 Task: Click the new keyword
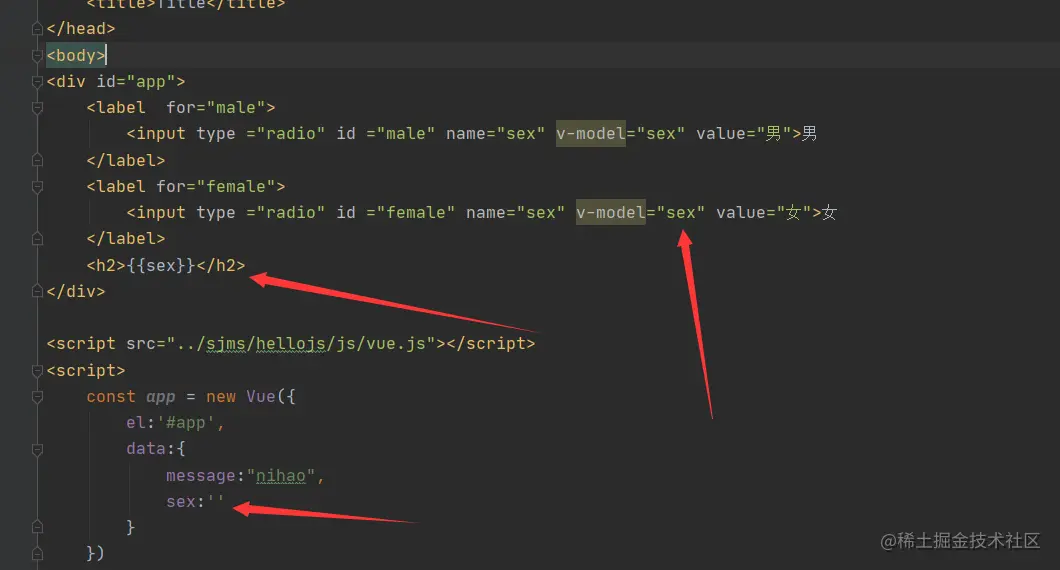coord(221,397)
